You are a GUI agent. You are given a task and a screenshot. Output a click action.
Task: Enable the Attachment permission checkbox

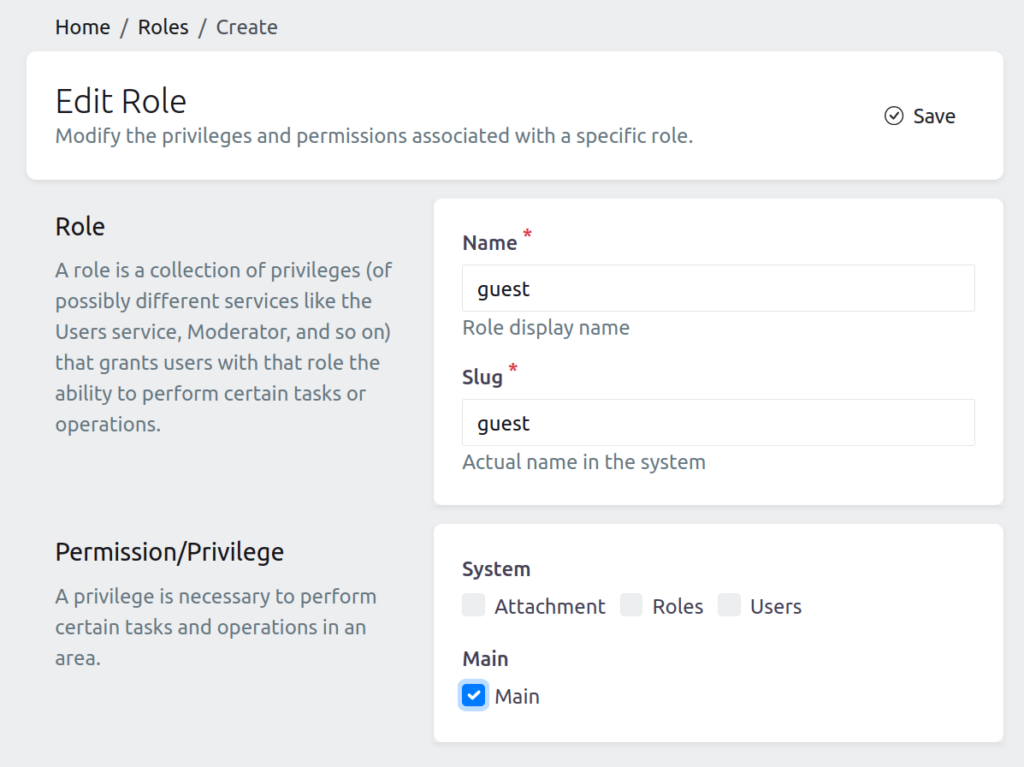point(472,605)
